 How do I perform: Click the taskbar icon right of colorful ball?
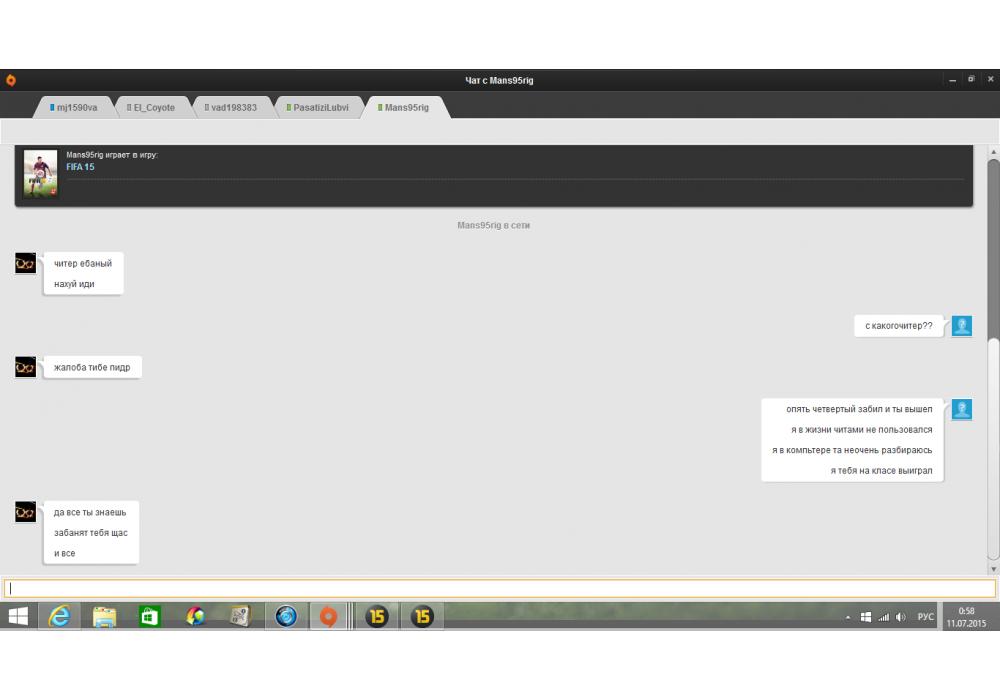240,616
